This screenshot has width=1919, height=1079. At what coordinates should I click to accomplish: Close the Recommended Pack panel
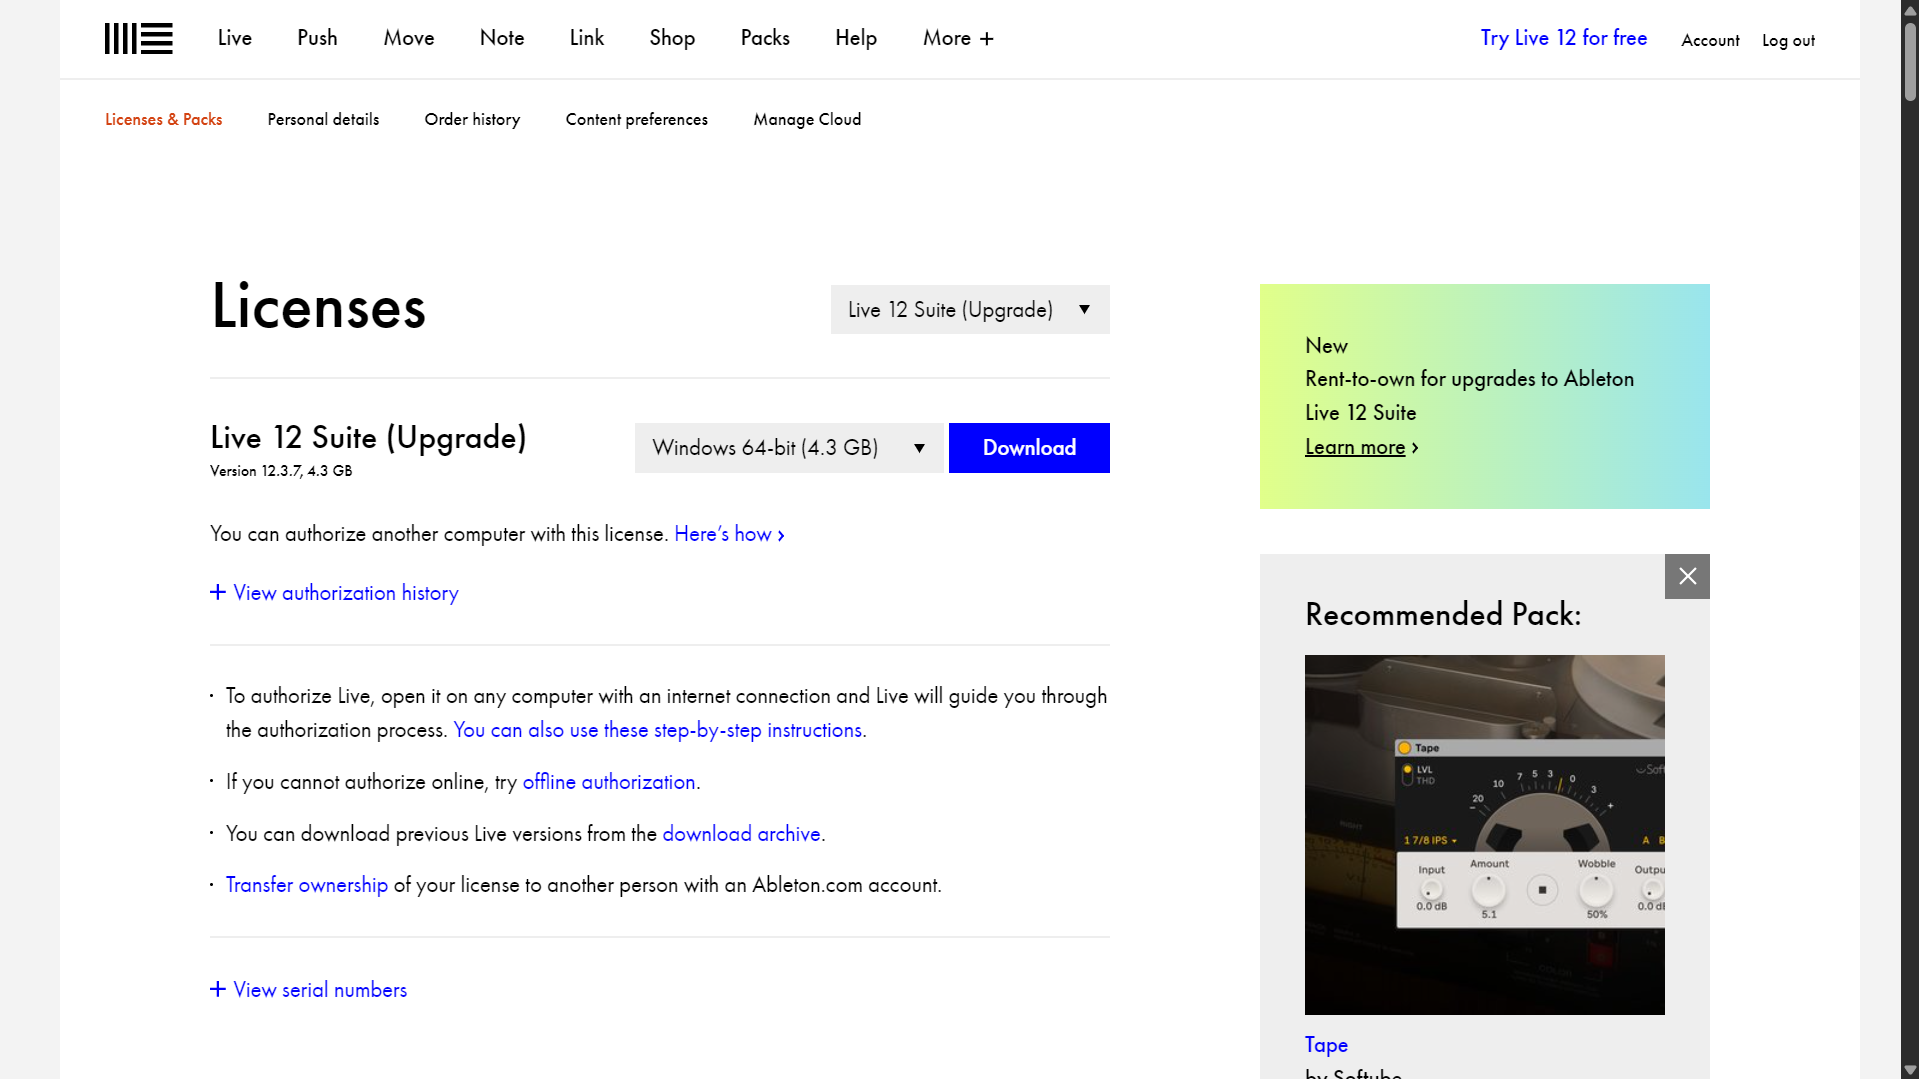[1687, 576]
